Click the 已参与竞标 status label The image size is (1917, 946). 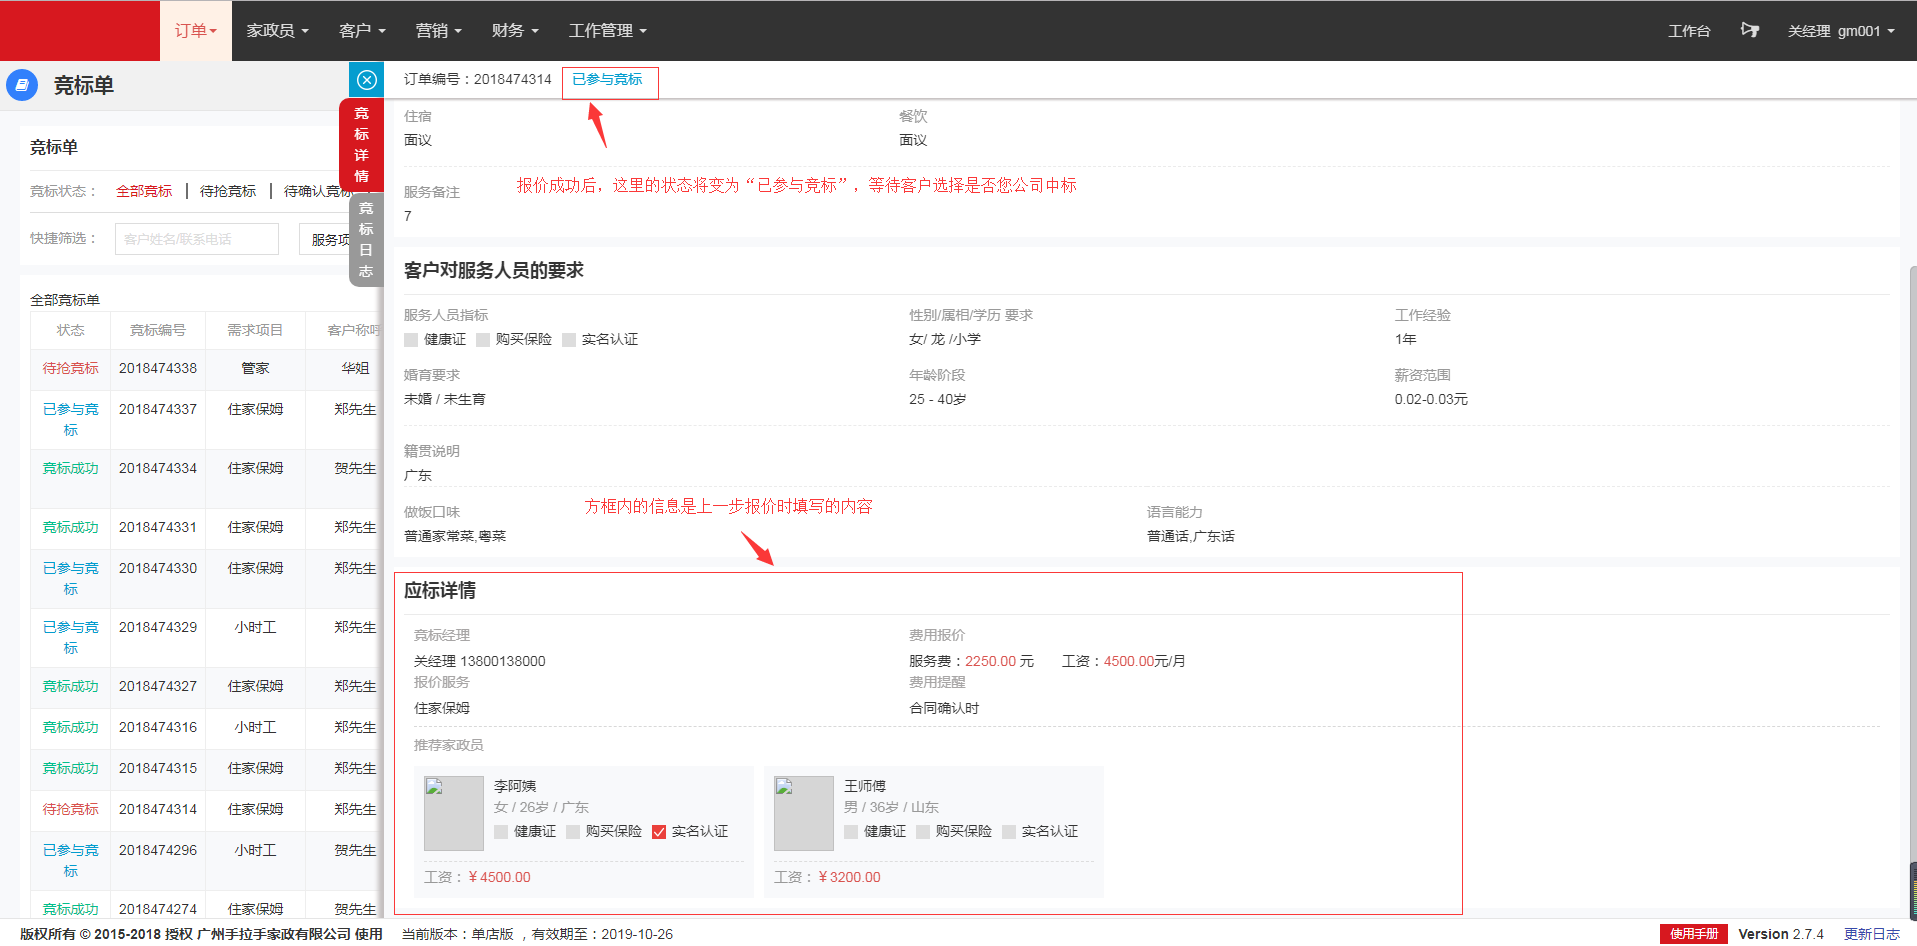point(607,79)
